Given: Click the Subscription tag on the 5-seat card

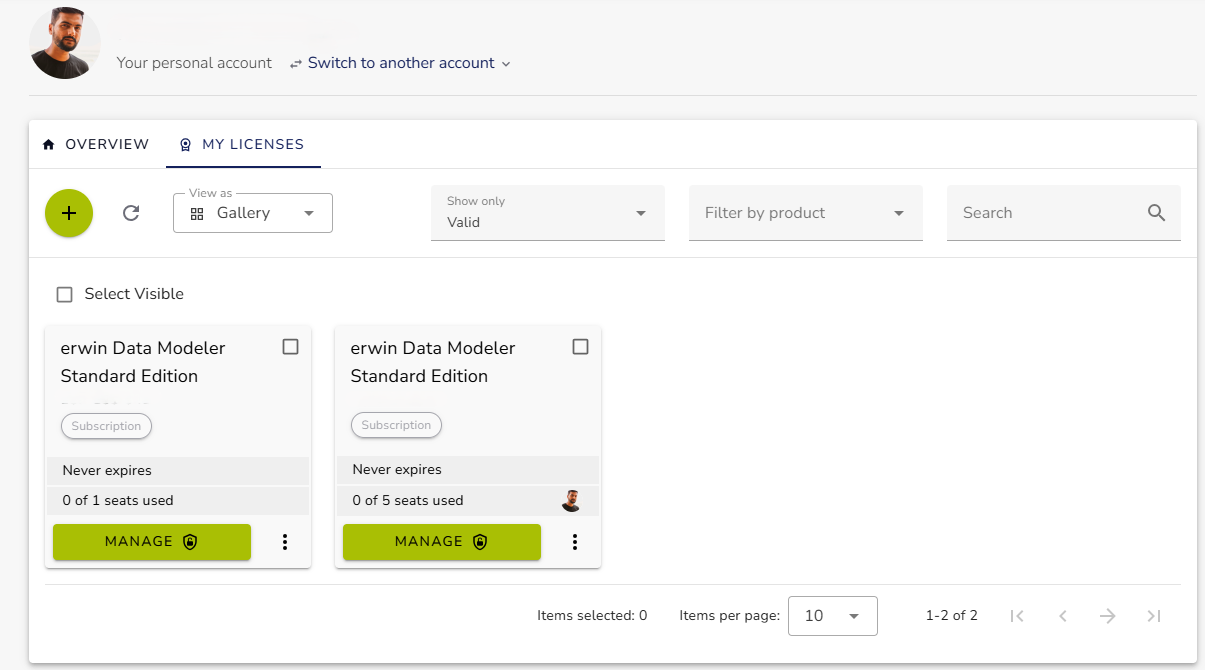Looking at the screenshot, I should pyautogui.click(x=396, y=425).
